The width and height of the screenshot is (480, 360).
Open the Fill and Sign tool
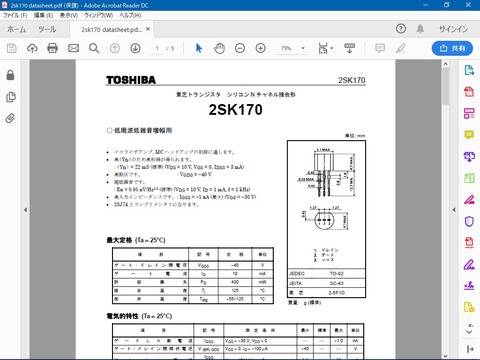(x=469, y=265)
